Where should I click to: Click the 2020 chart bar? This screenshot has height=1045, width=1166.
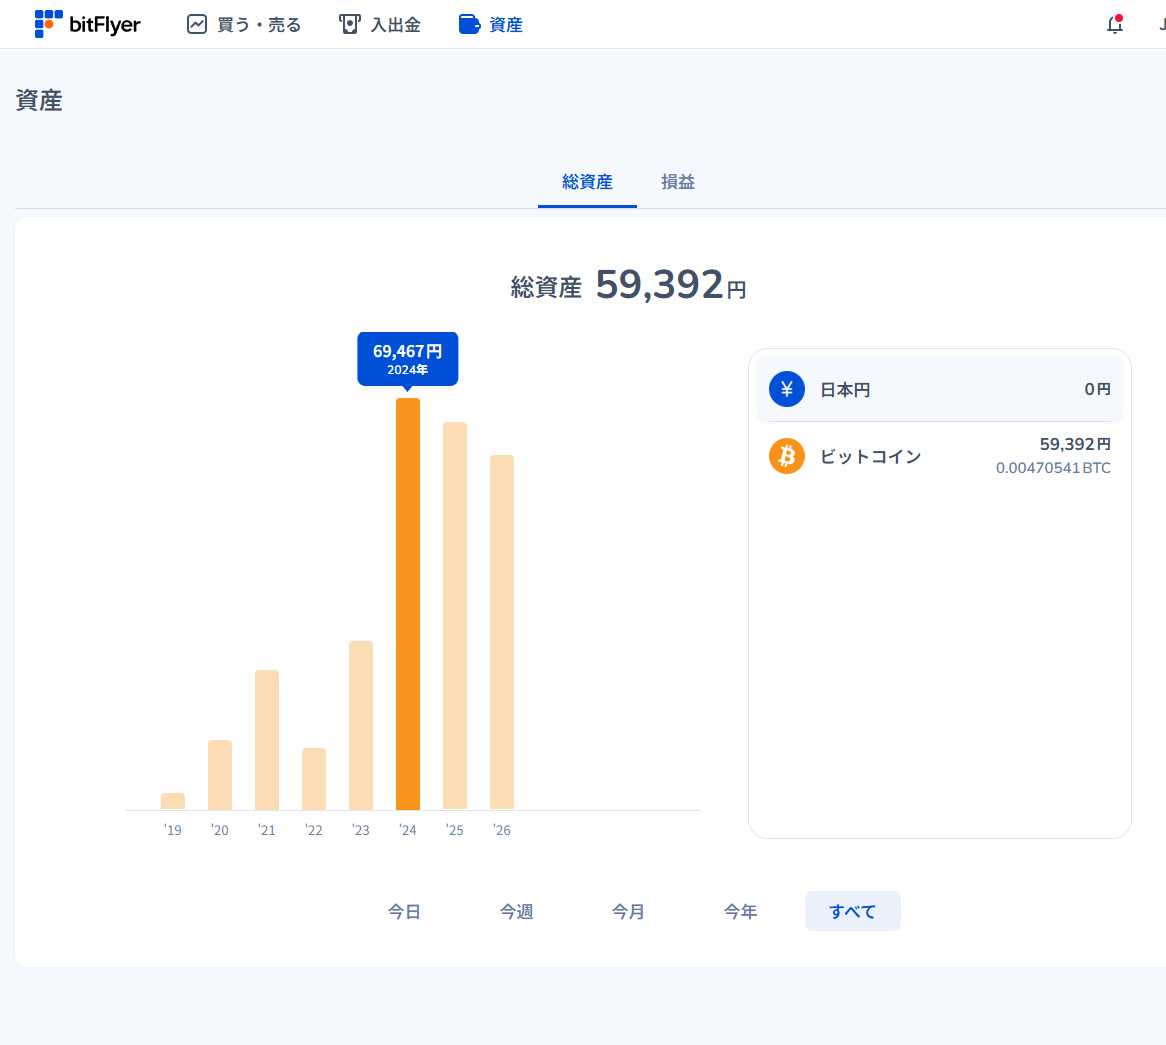219,775
